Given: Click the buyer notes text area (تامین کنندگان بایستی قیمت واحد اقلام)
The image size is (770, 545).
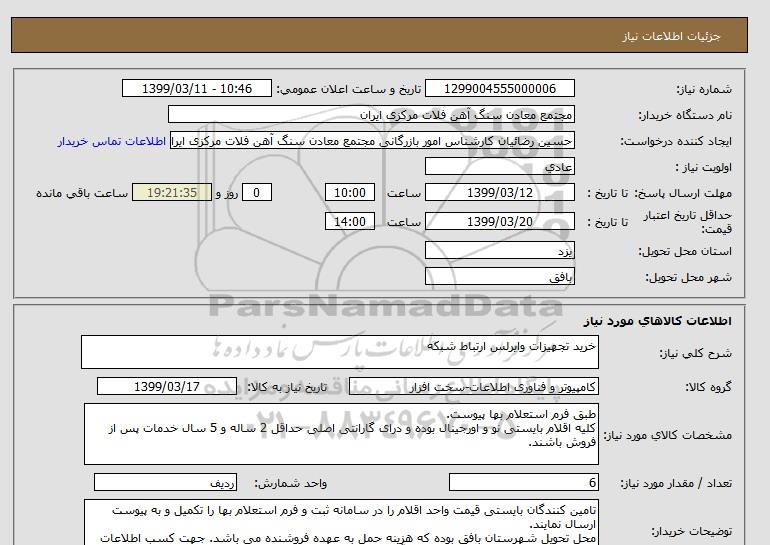Looking at the screenshot, I should (341, 522).
